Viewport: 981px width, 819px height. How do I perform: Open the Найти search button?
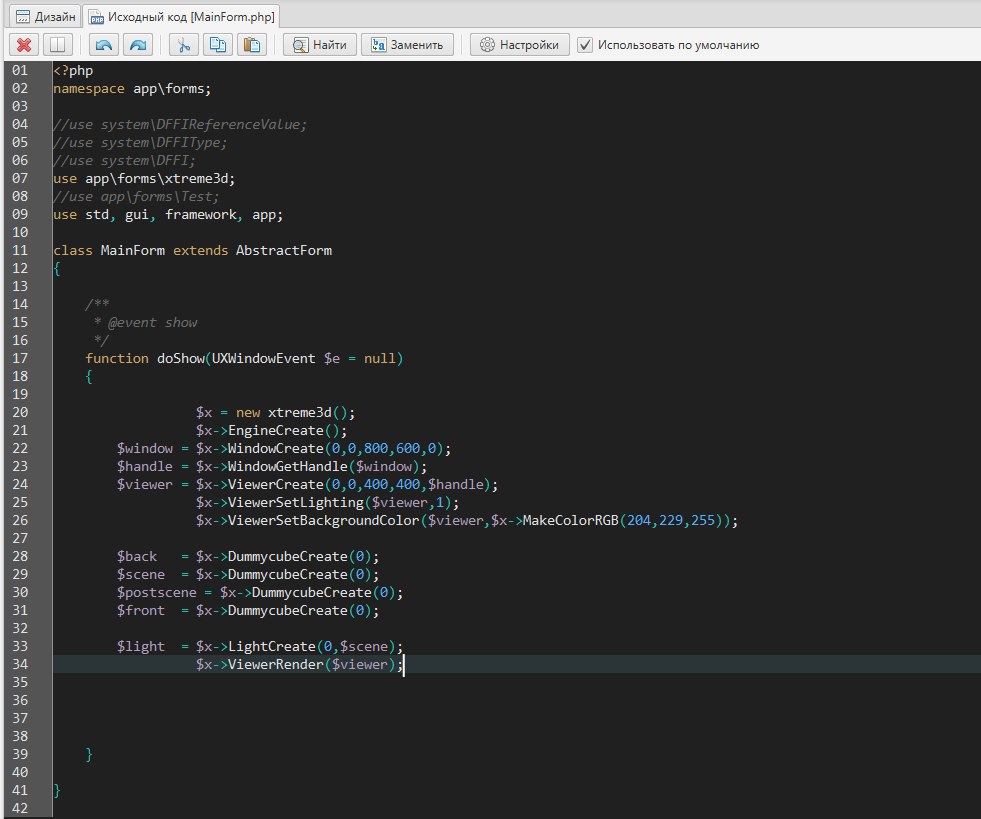click(319, 45)
